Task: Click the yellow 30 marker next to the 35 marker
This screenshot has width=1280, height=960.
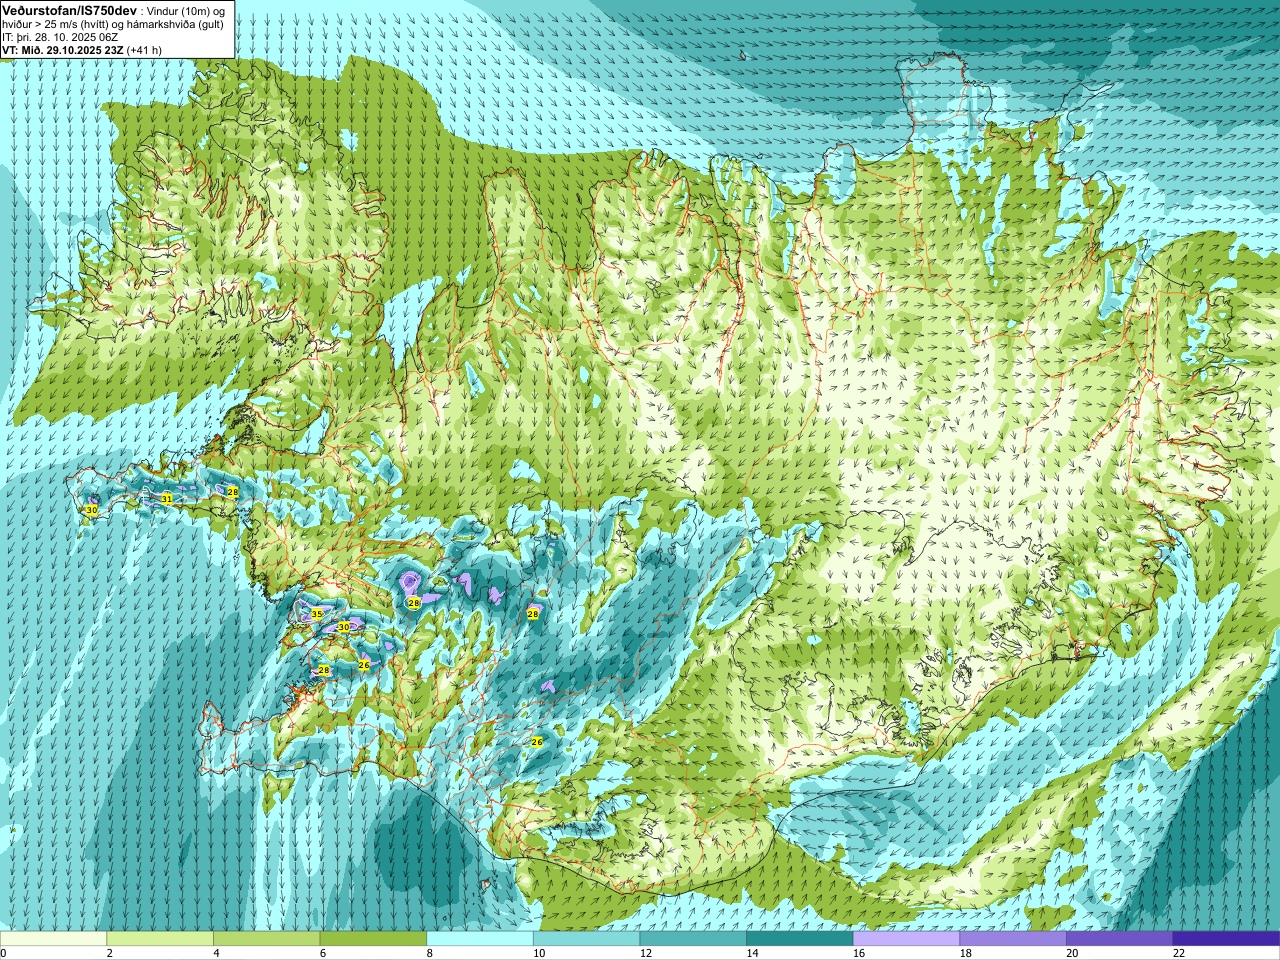Action: click(x=344, y=627)
